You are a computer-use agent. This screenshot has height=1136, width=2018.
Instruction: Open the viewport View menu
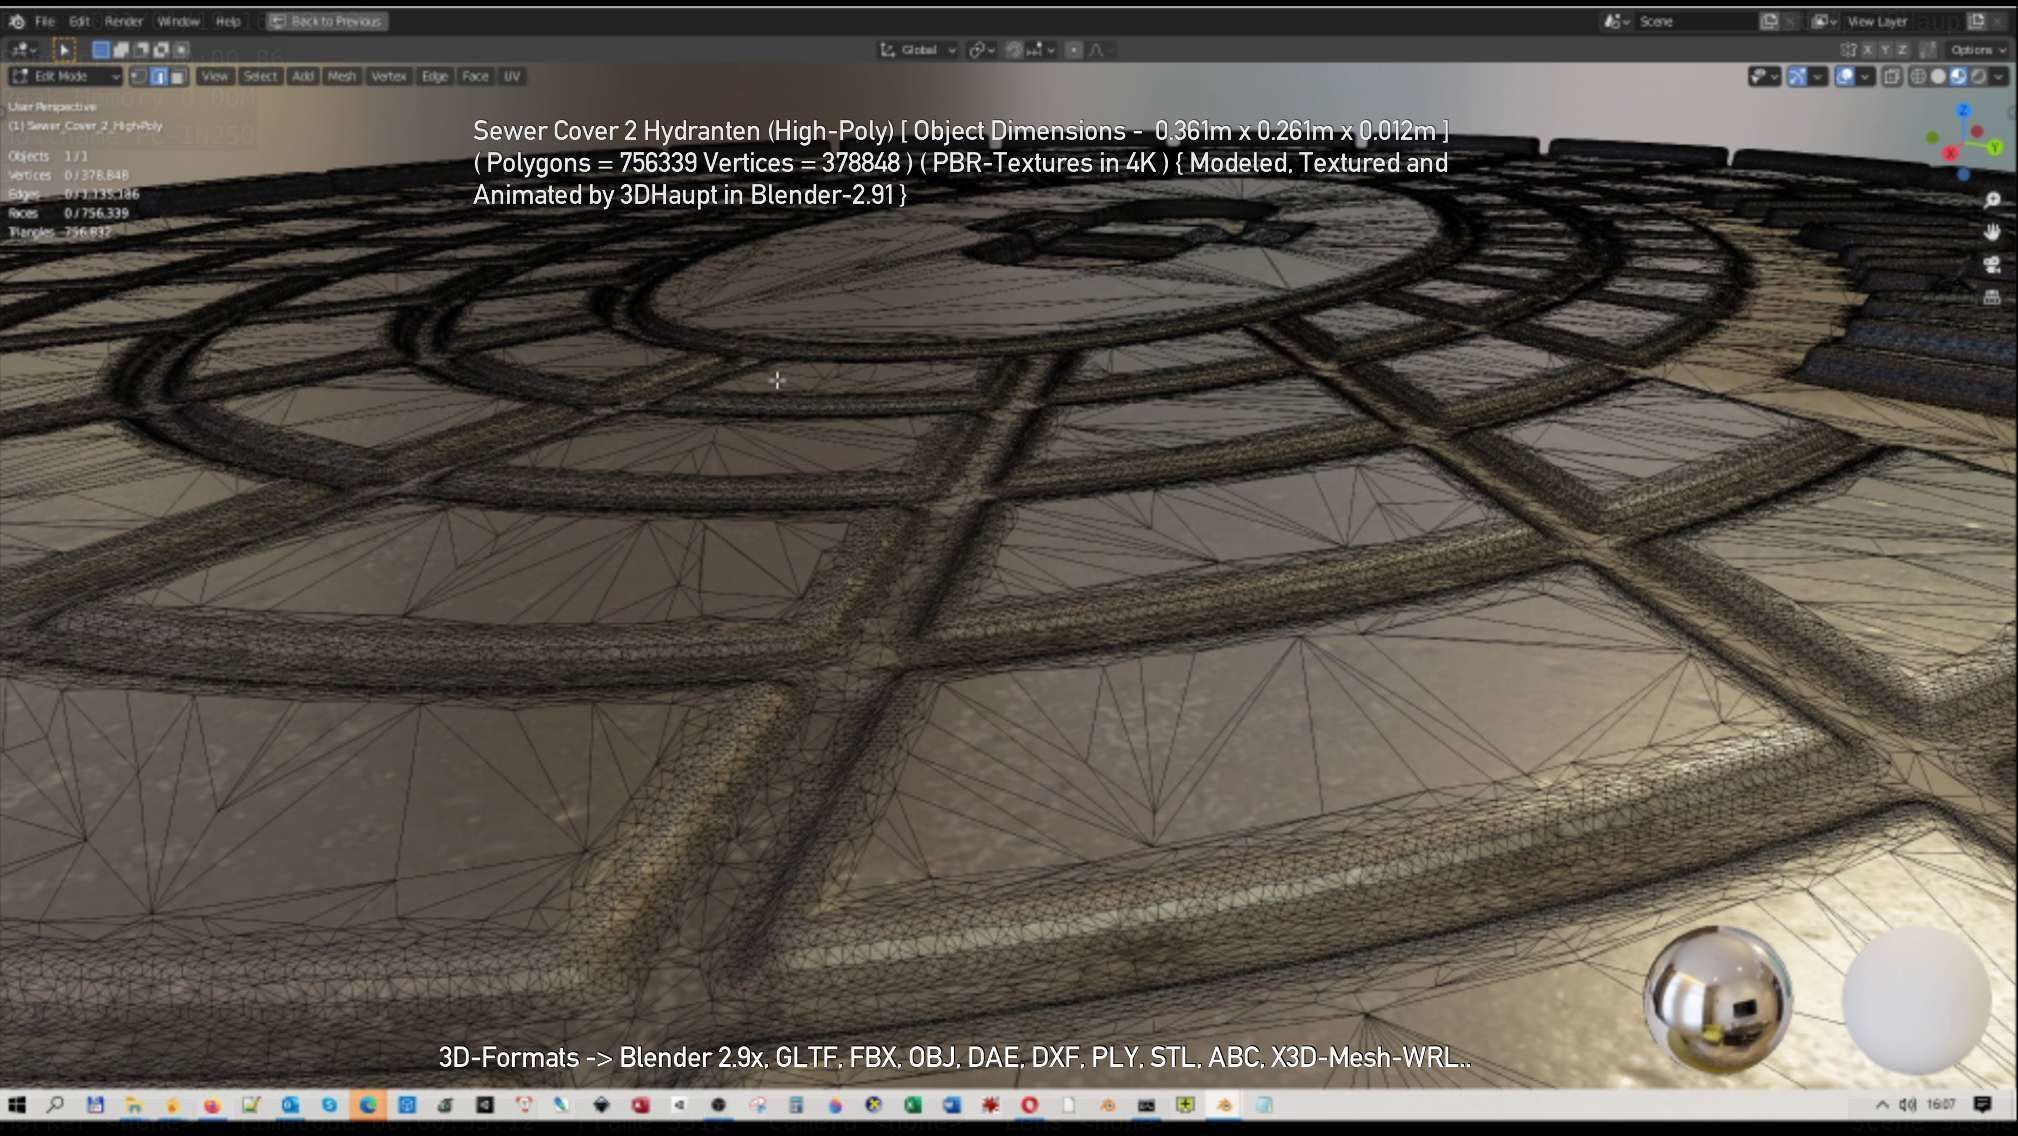pyautogui.click(x=215, y=76)
